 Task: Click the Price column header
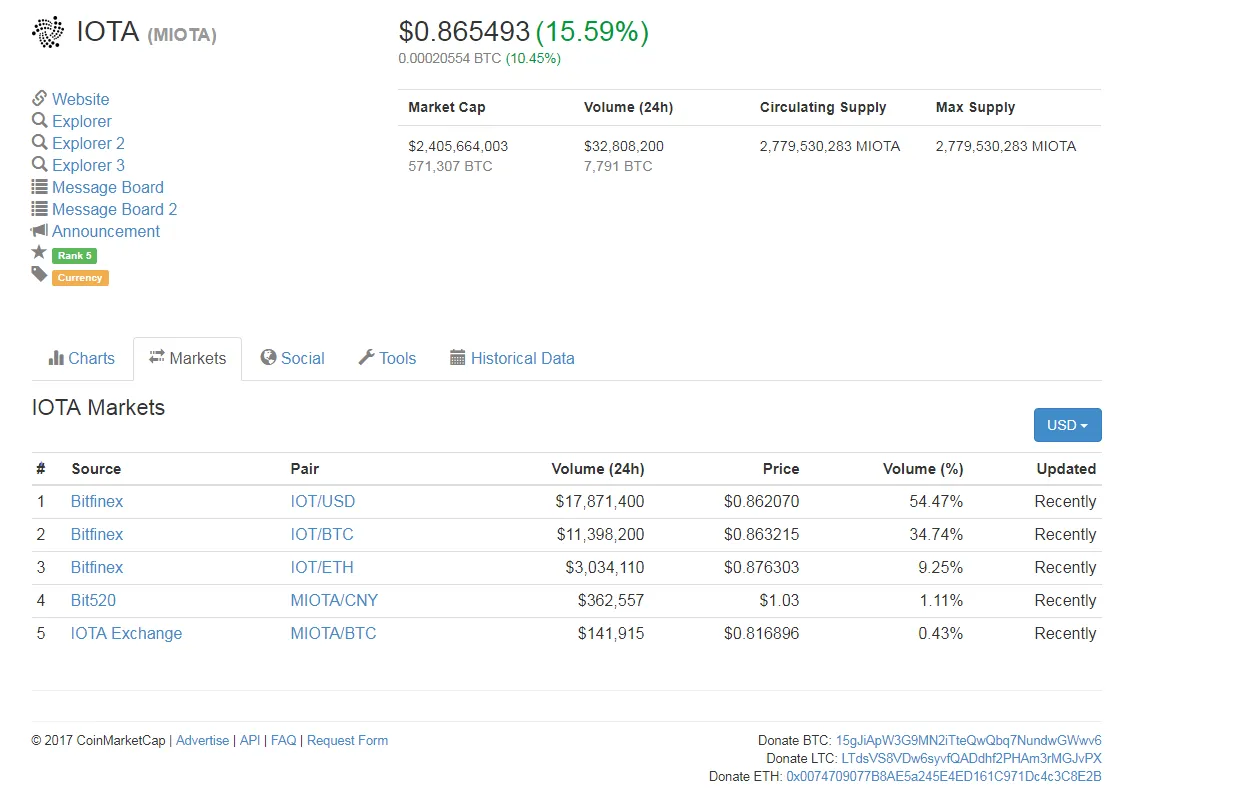pos(781,468)
